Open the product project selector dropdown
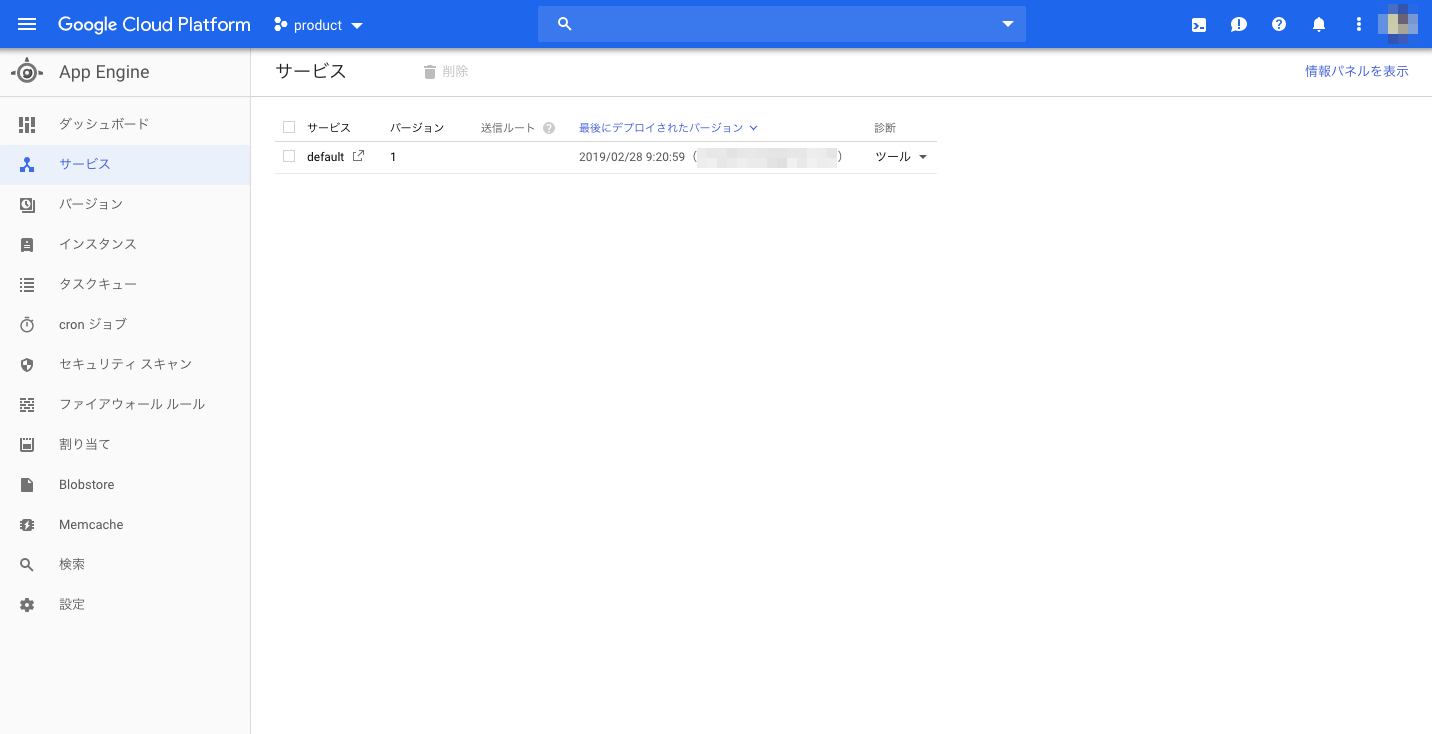The width and height of the screenshot is (1432, 734). [x=318, y=24]
